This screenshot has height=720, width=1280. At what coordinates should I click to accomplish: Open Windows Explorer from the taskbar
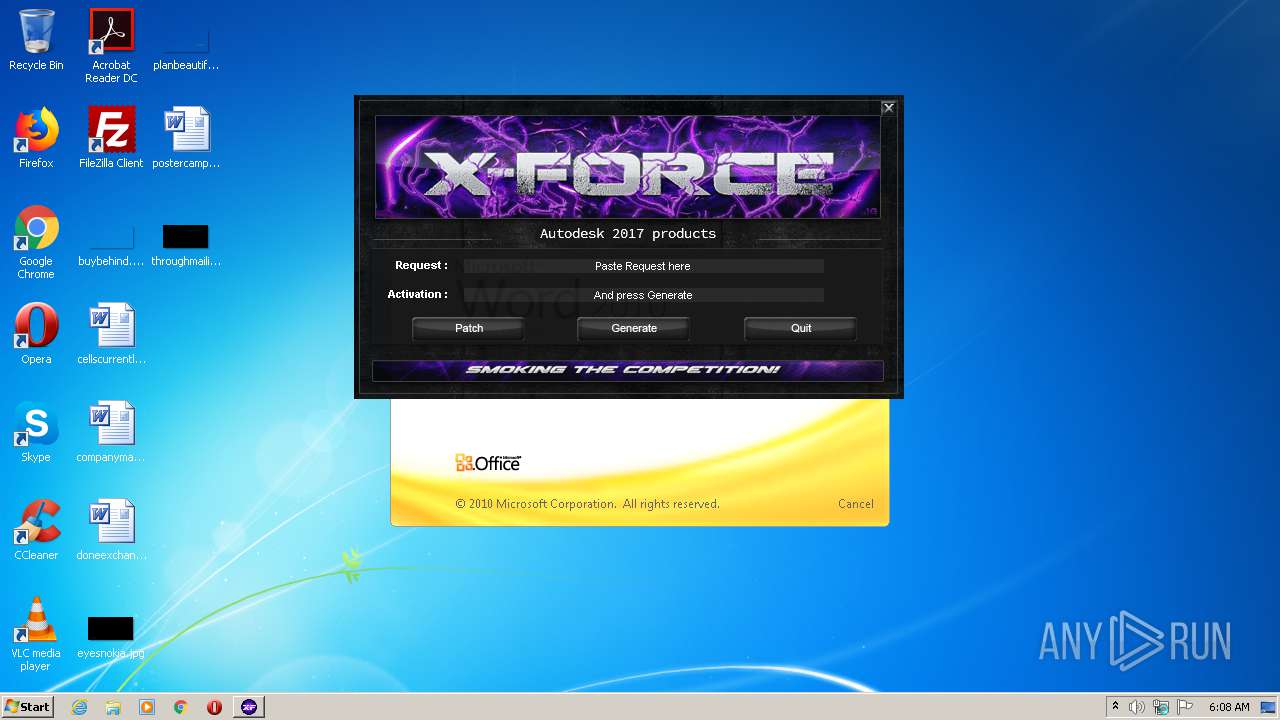(x=113, y=707)
